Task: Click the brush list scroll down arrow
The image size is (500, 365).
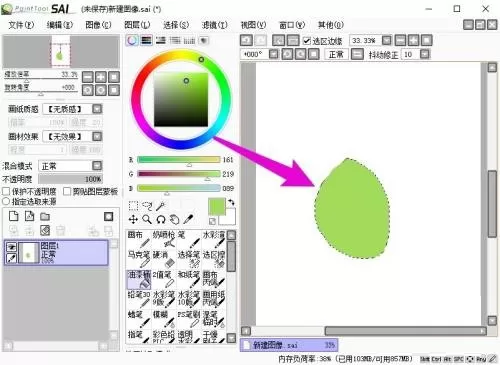Action: [231, 338]
